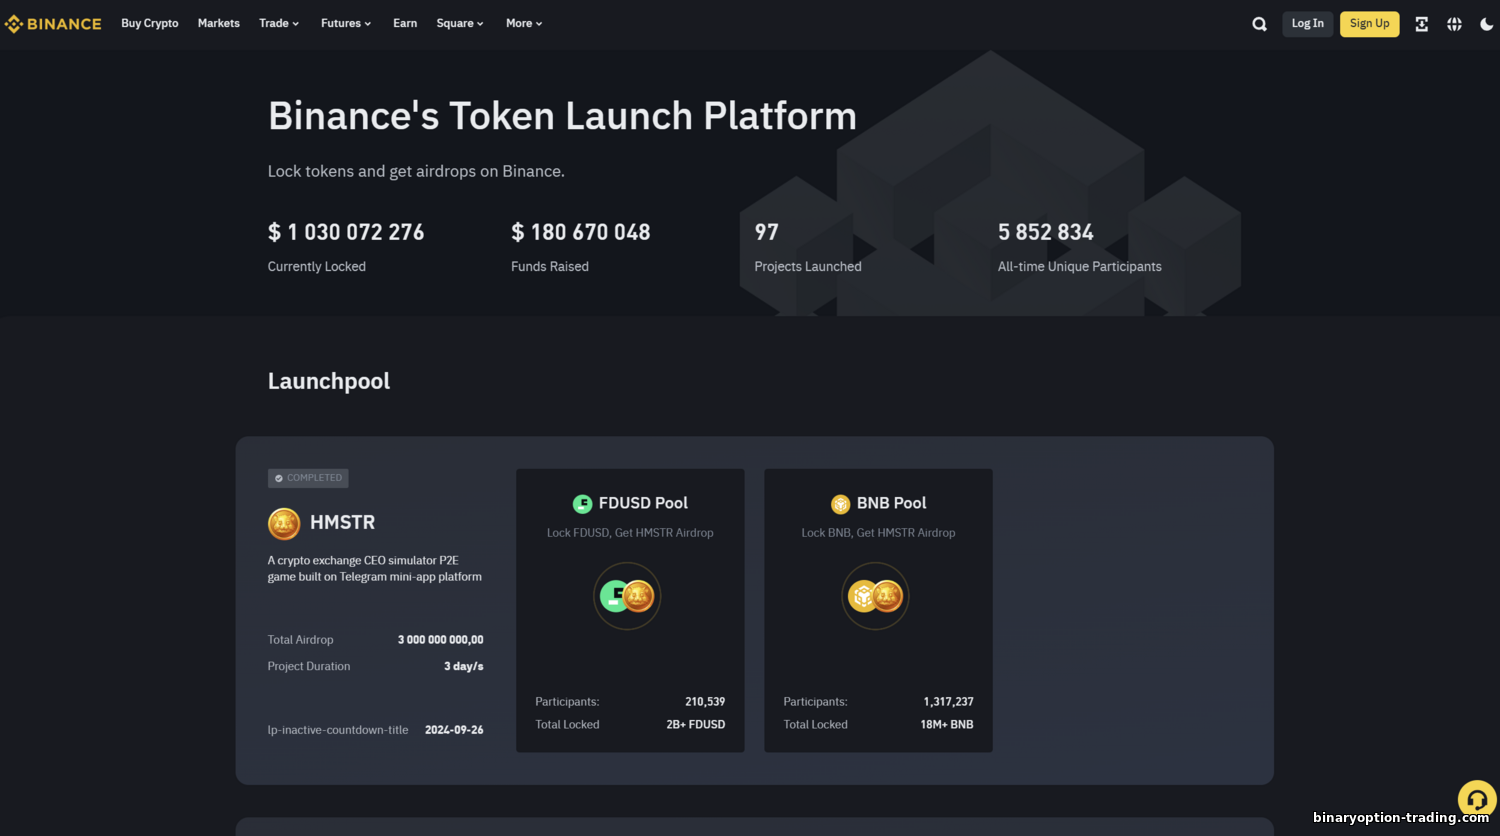Viewport: 1500px width, 836px height.
Task: Open the app download QR icon
Action: (x=1421, y=24)
